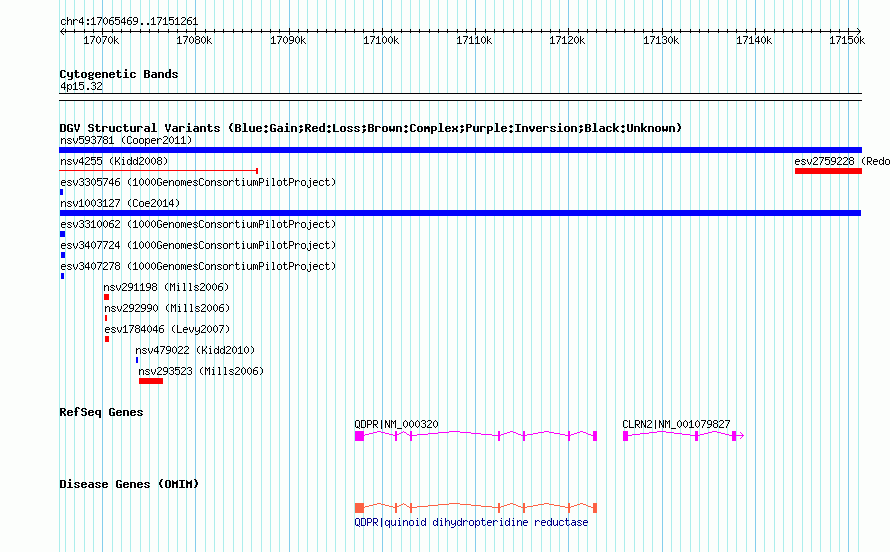Click the chr4:17065469..17151261 position label
Image resolution: width=890 pixels, height=552 pixels.
coord(129,22)
